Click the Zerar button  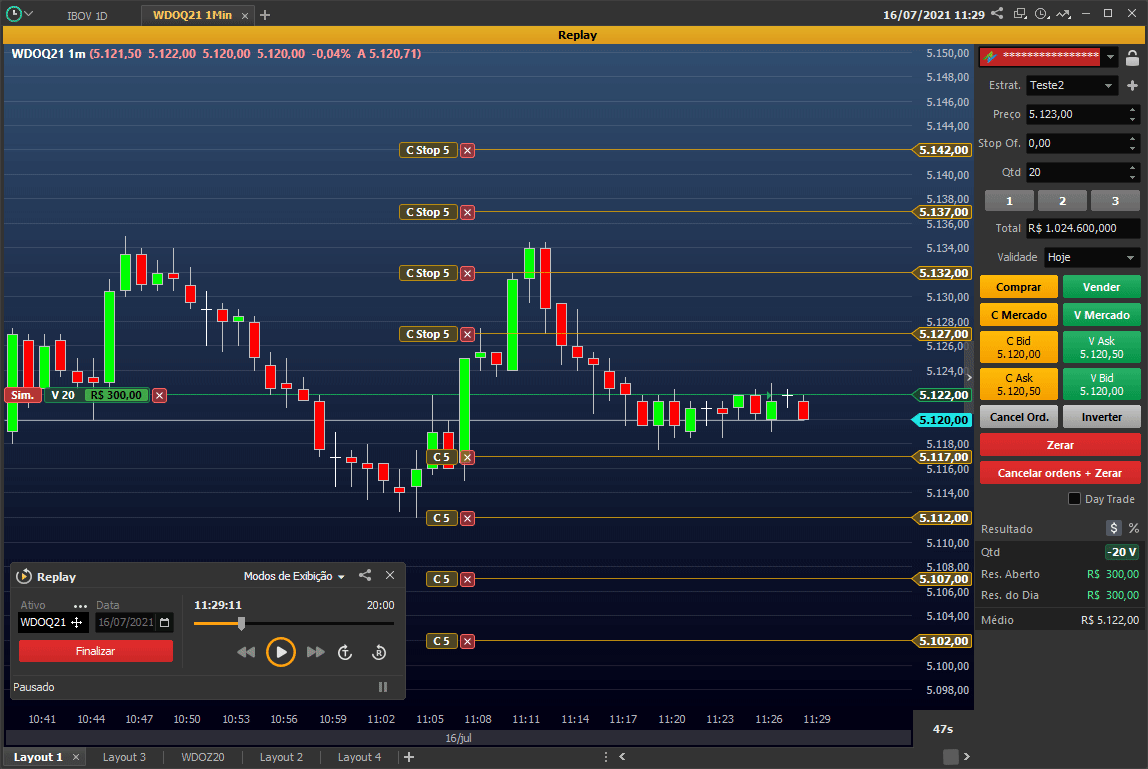(x=1059, y=445)
